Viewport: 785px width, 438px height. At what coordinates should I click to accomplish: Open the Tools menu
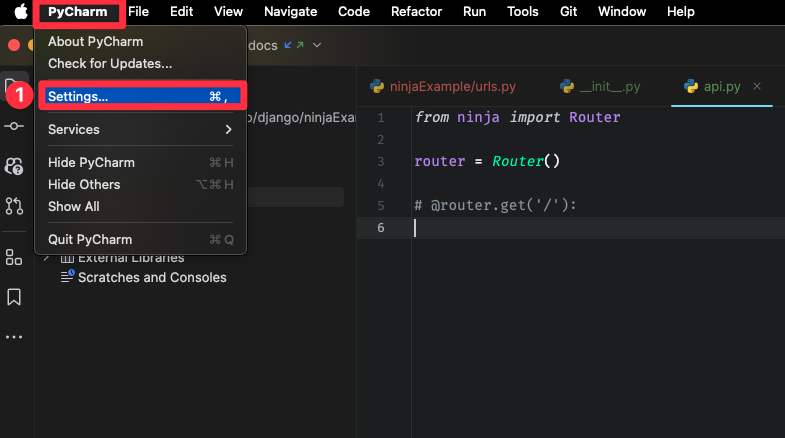pyautogui.click(x=523, y=12)
